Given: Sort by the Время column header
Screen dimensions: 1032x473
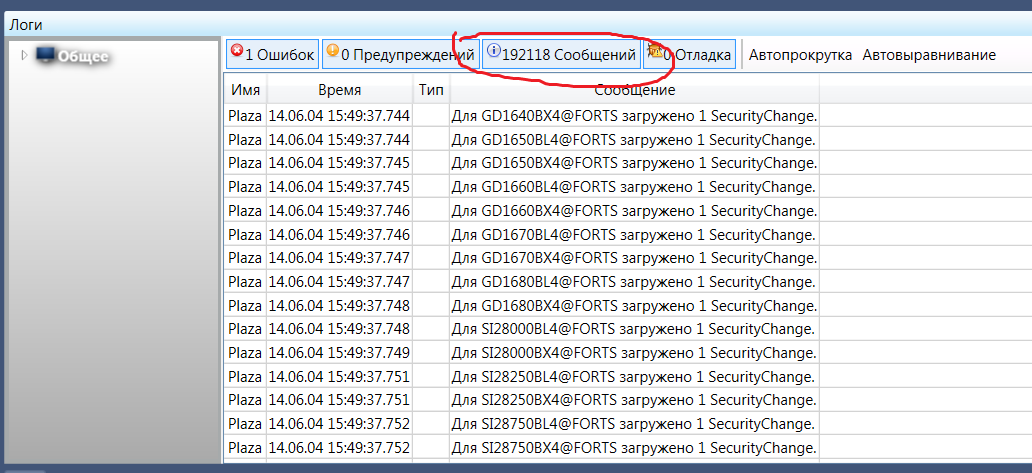Looking at the screenshot, I should pos(340,90).
